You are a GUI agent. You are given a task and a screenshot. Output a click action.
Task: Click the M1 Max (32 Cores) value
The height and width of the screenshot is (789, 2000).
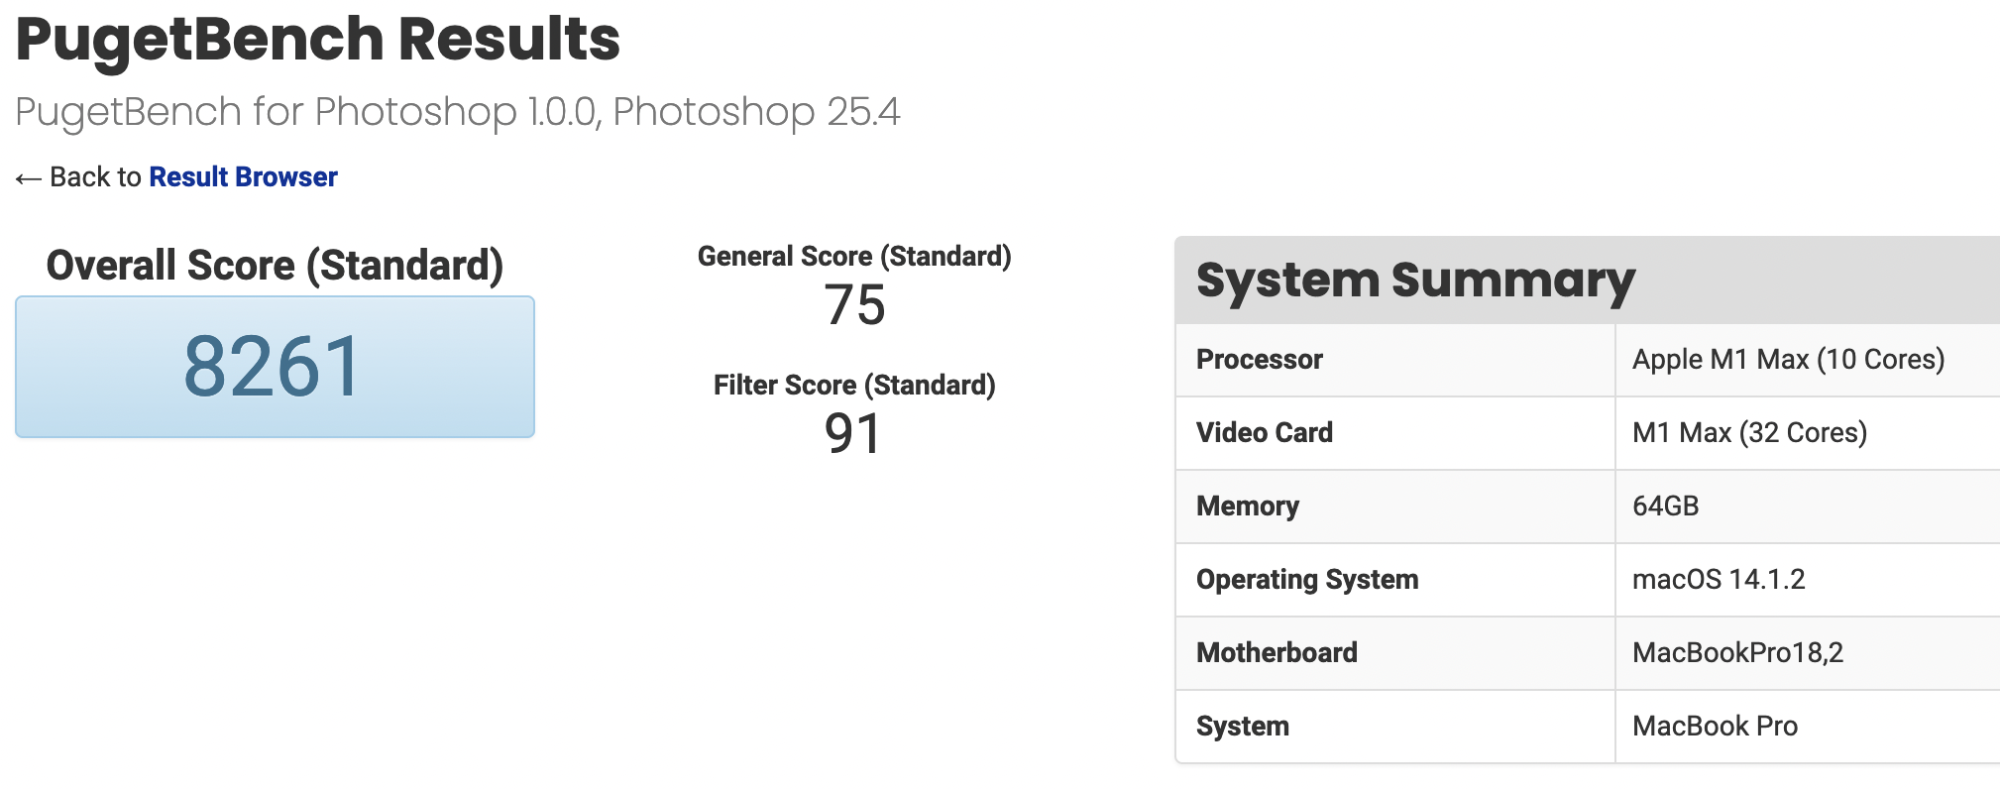tap(1749, 432)
